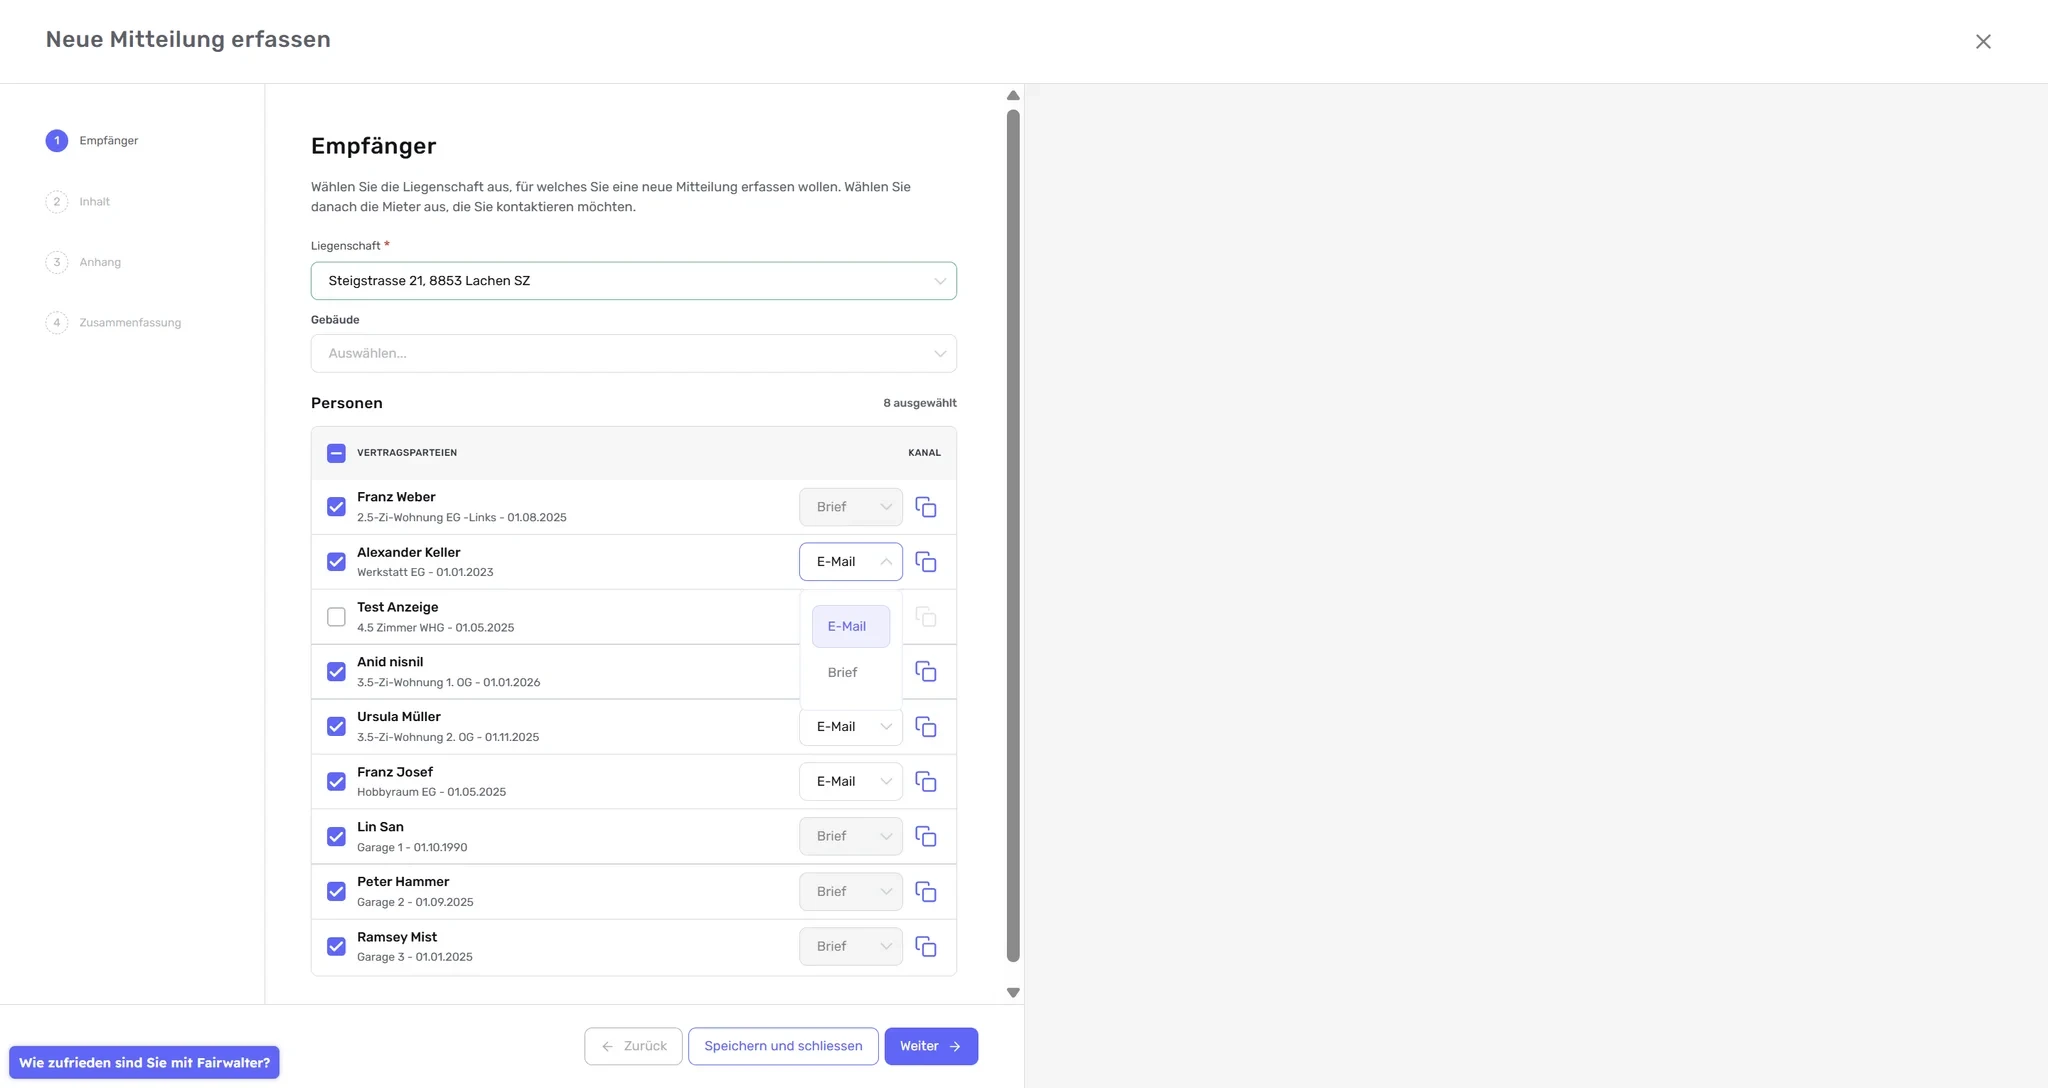Check the Test Anzeige checkbox
Image resolution: width=2048 pixels, height=1088 pixels.
[336, 617]
